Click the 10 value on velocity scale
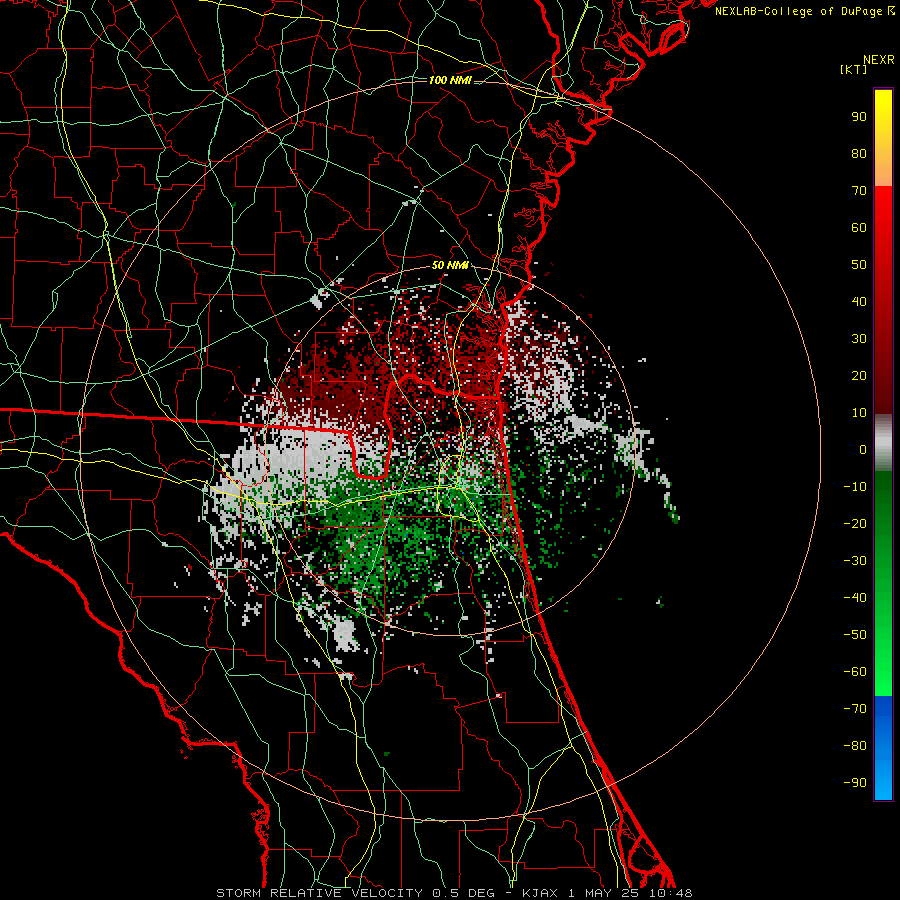 [x=859, y=413]
